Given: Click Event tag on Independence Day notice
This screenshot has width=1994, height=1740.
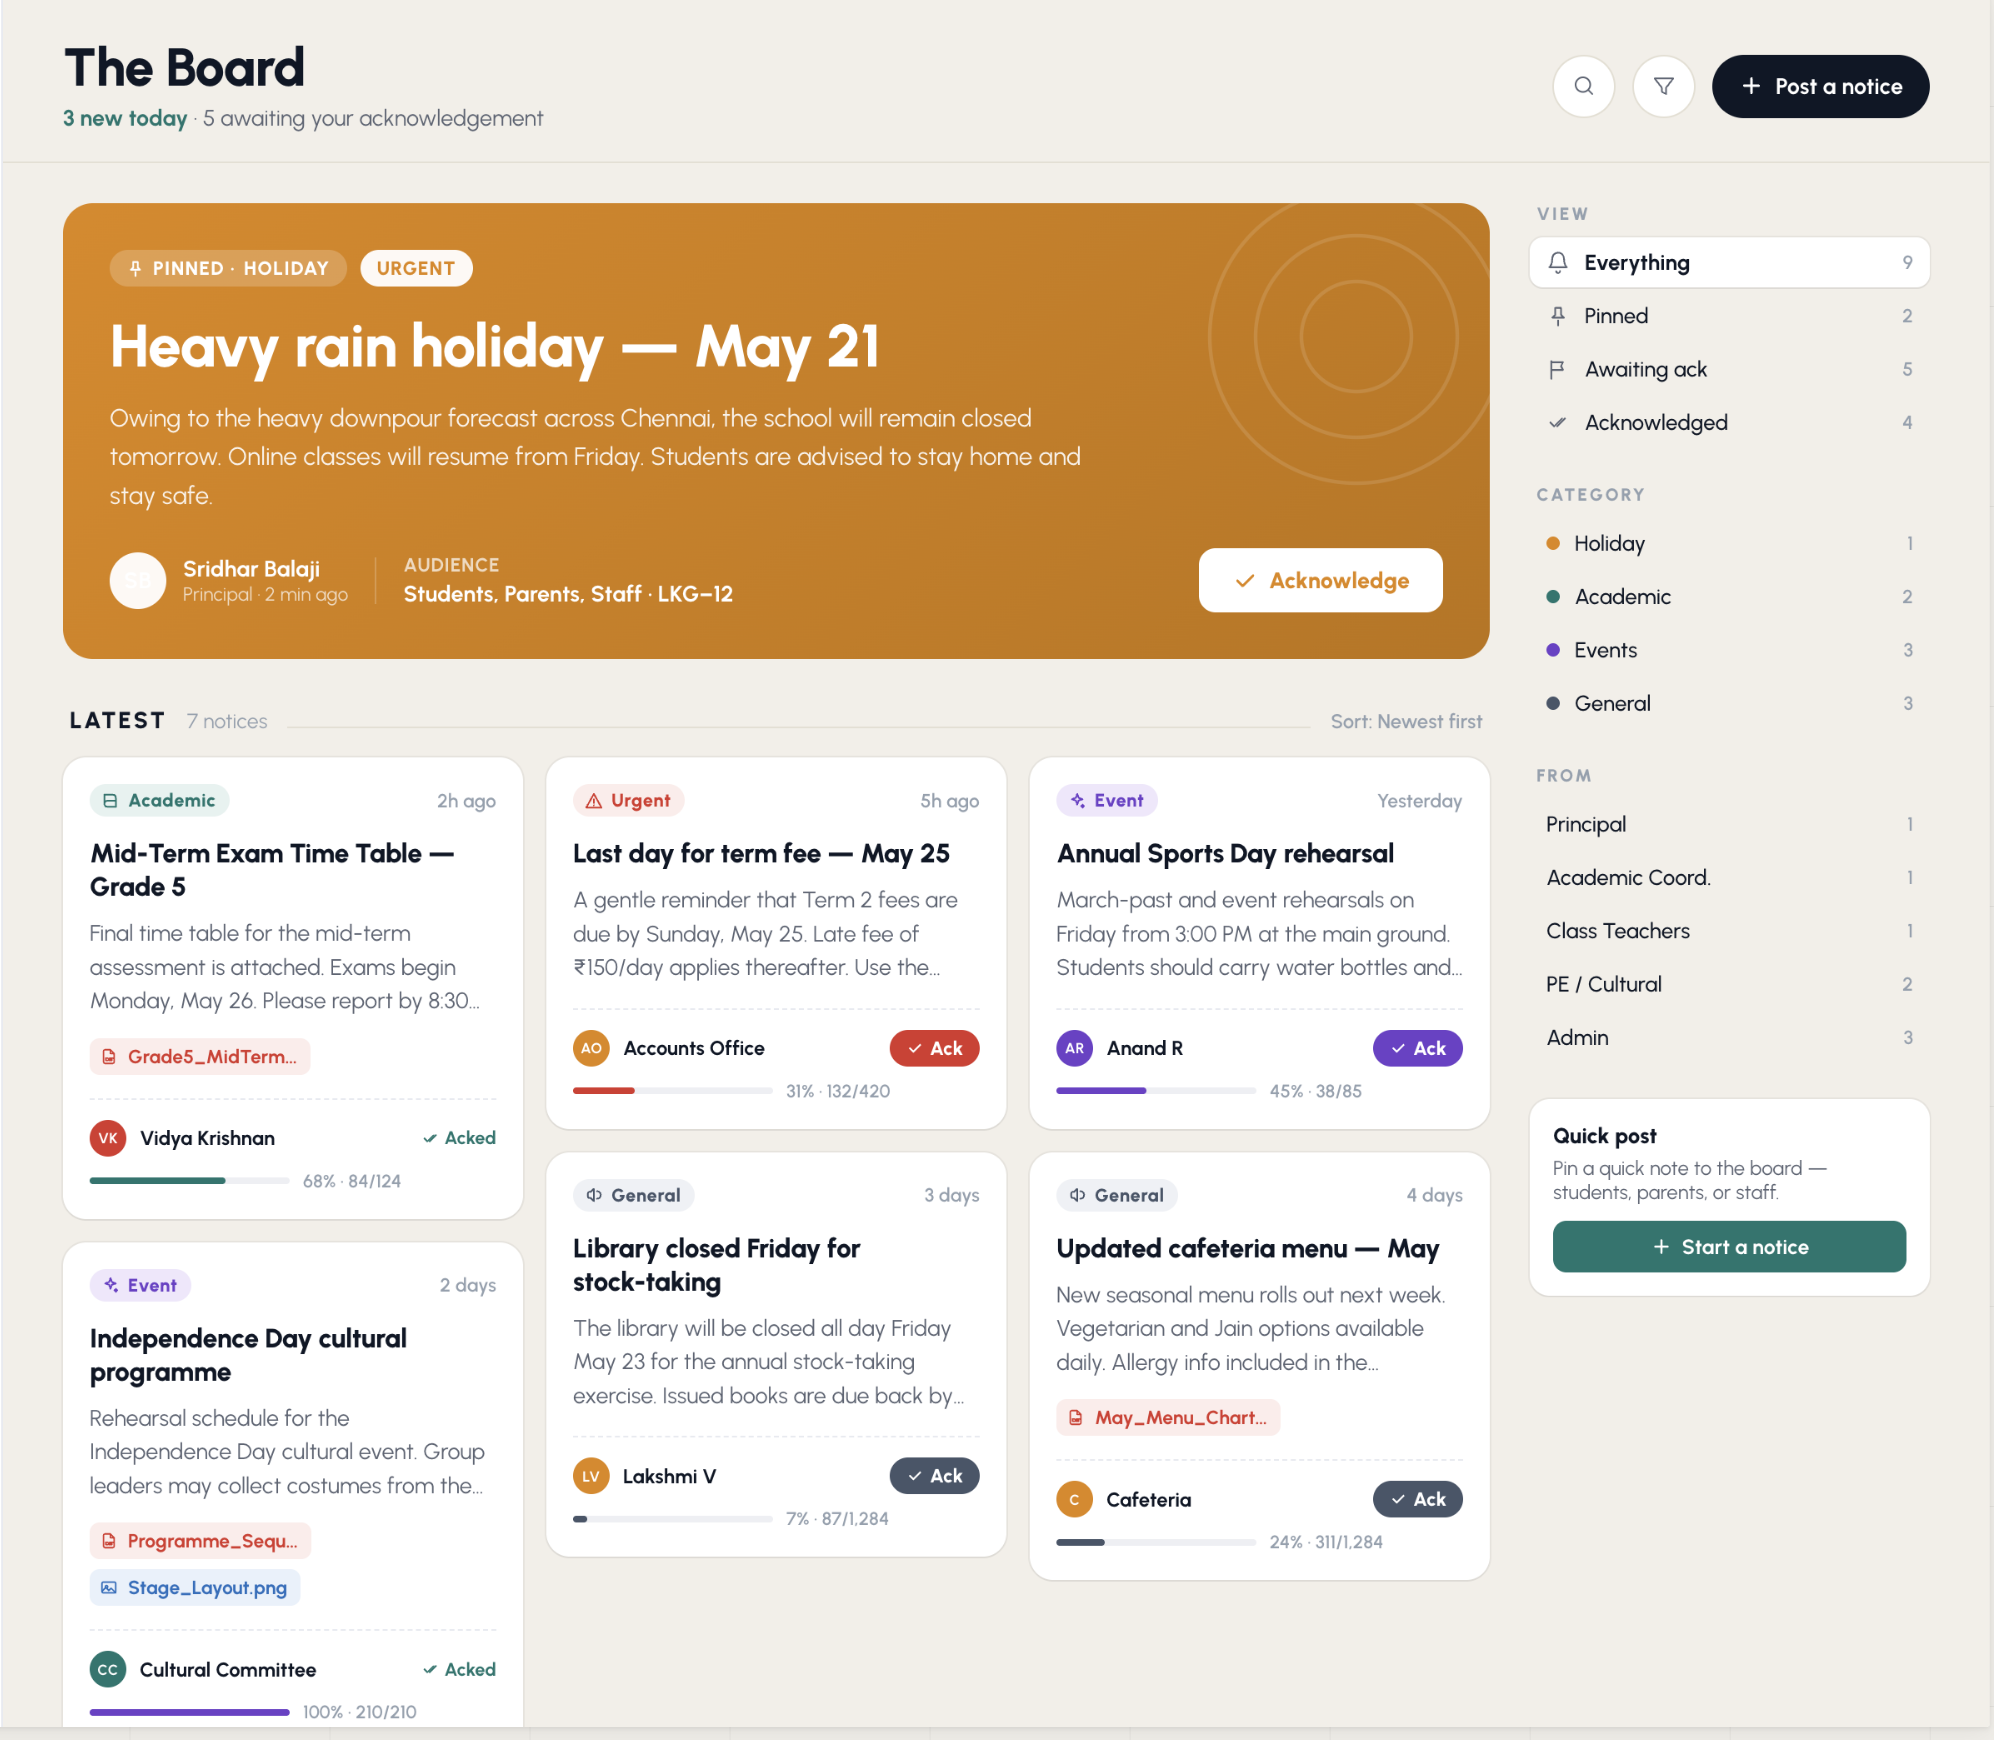Looking at the screenshot, I should pos(140,1285).
